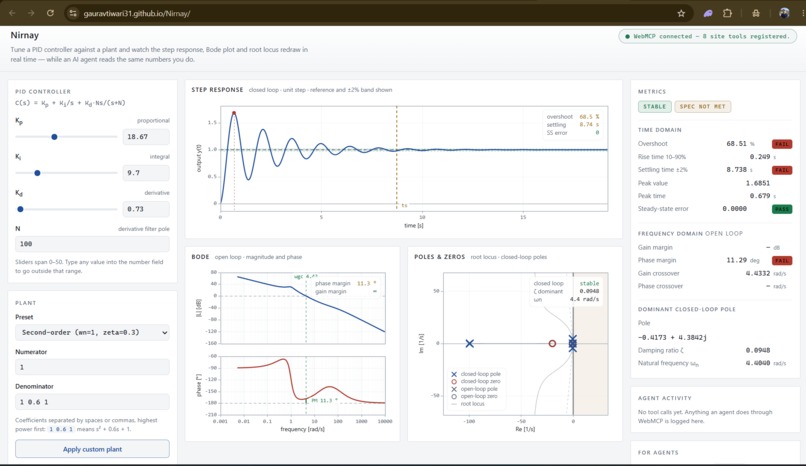The height and width of the screenshot is (466, 806).
Task: Click the AGENT ACTIVITY heading
Action: click(665, 398)
